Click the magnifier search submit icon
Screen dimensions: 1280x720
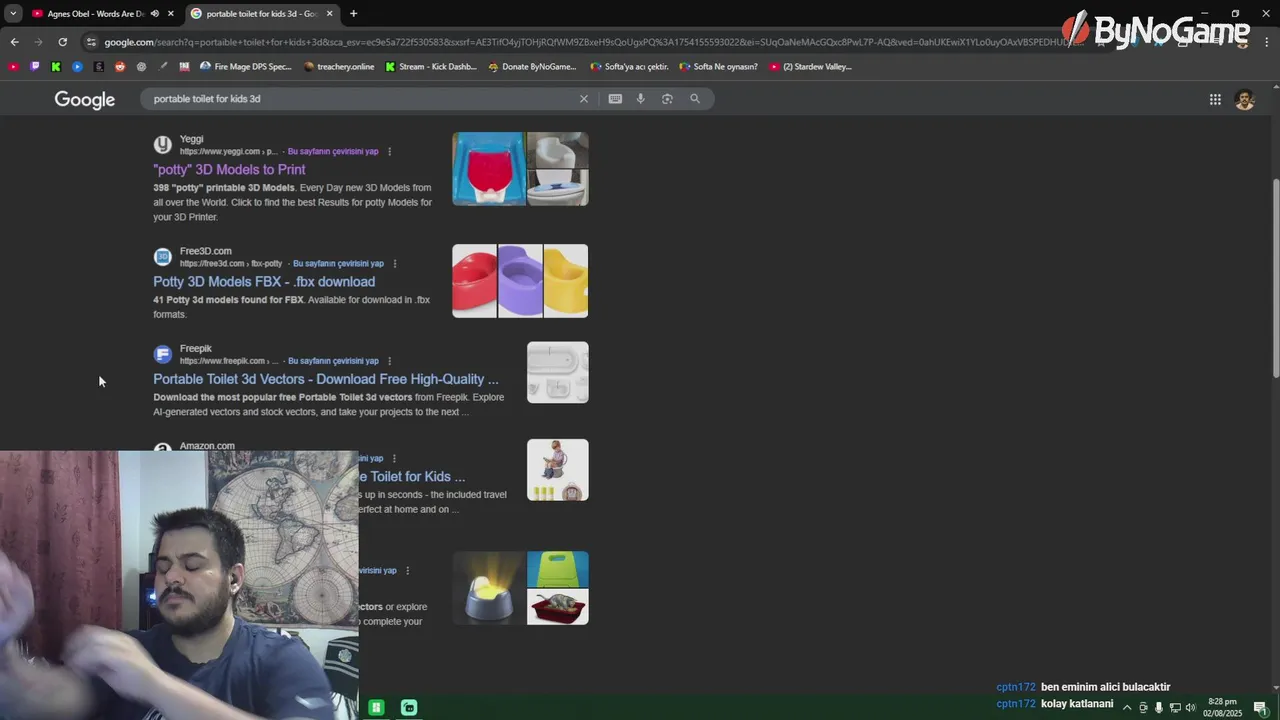[695, 99]
